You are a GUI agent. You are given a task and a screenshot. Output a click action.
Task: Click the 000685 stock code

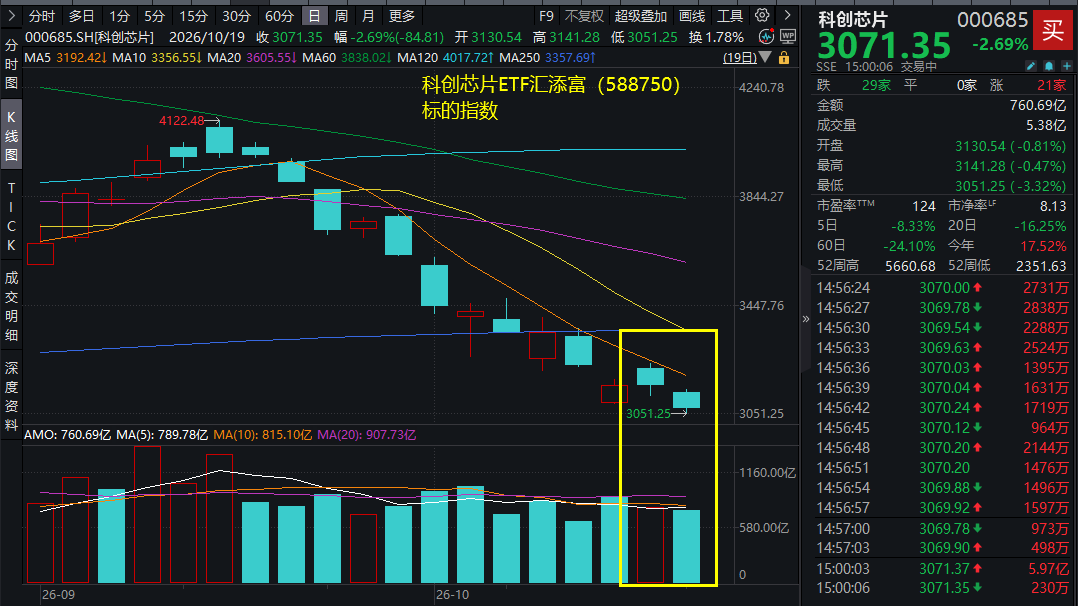[992, 20]
